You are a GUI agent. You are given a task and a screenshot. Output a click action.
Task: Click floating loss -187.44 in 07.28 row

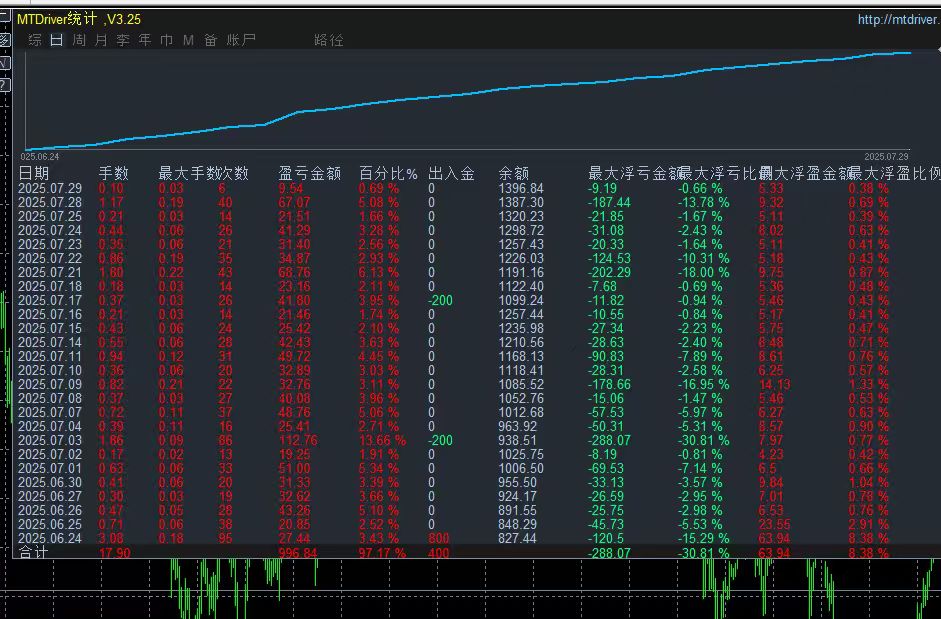tap(610, 202)
